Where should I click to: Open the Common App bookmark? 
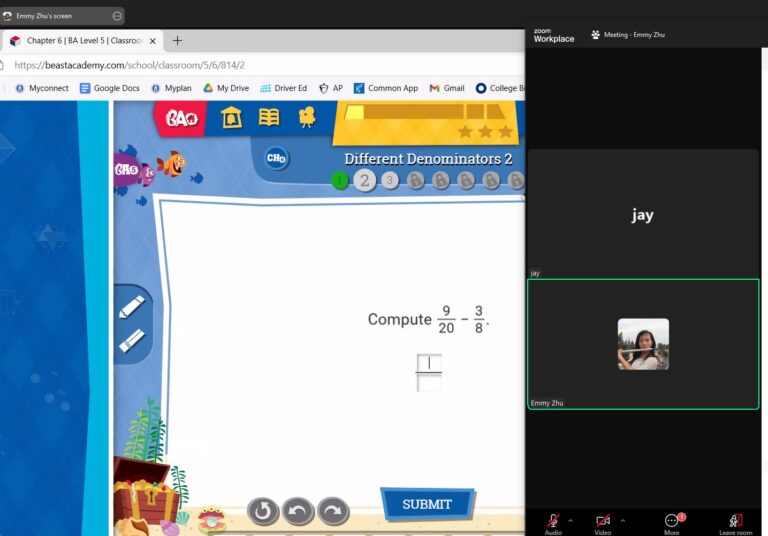tap(386, 88)
